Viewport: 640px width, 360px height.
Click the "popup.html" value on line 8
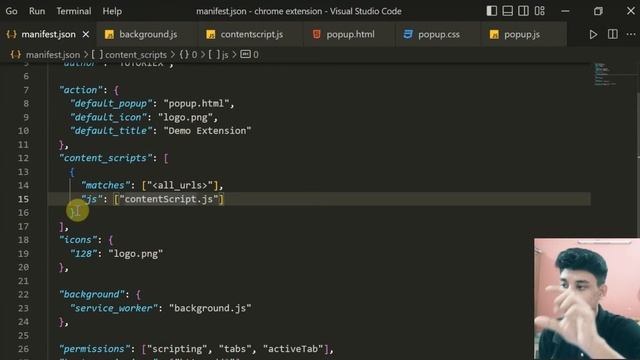(x=196, y=104)
